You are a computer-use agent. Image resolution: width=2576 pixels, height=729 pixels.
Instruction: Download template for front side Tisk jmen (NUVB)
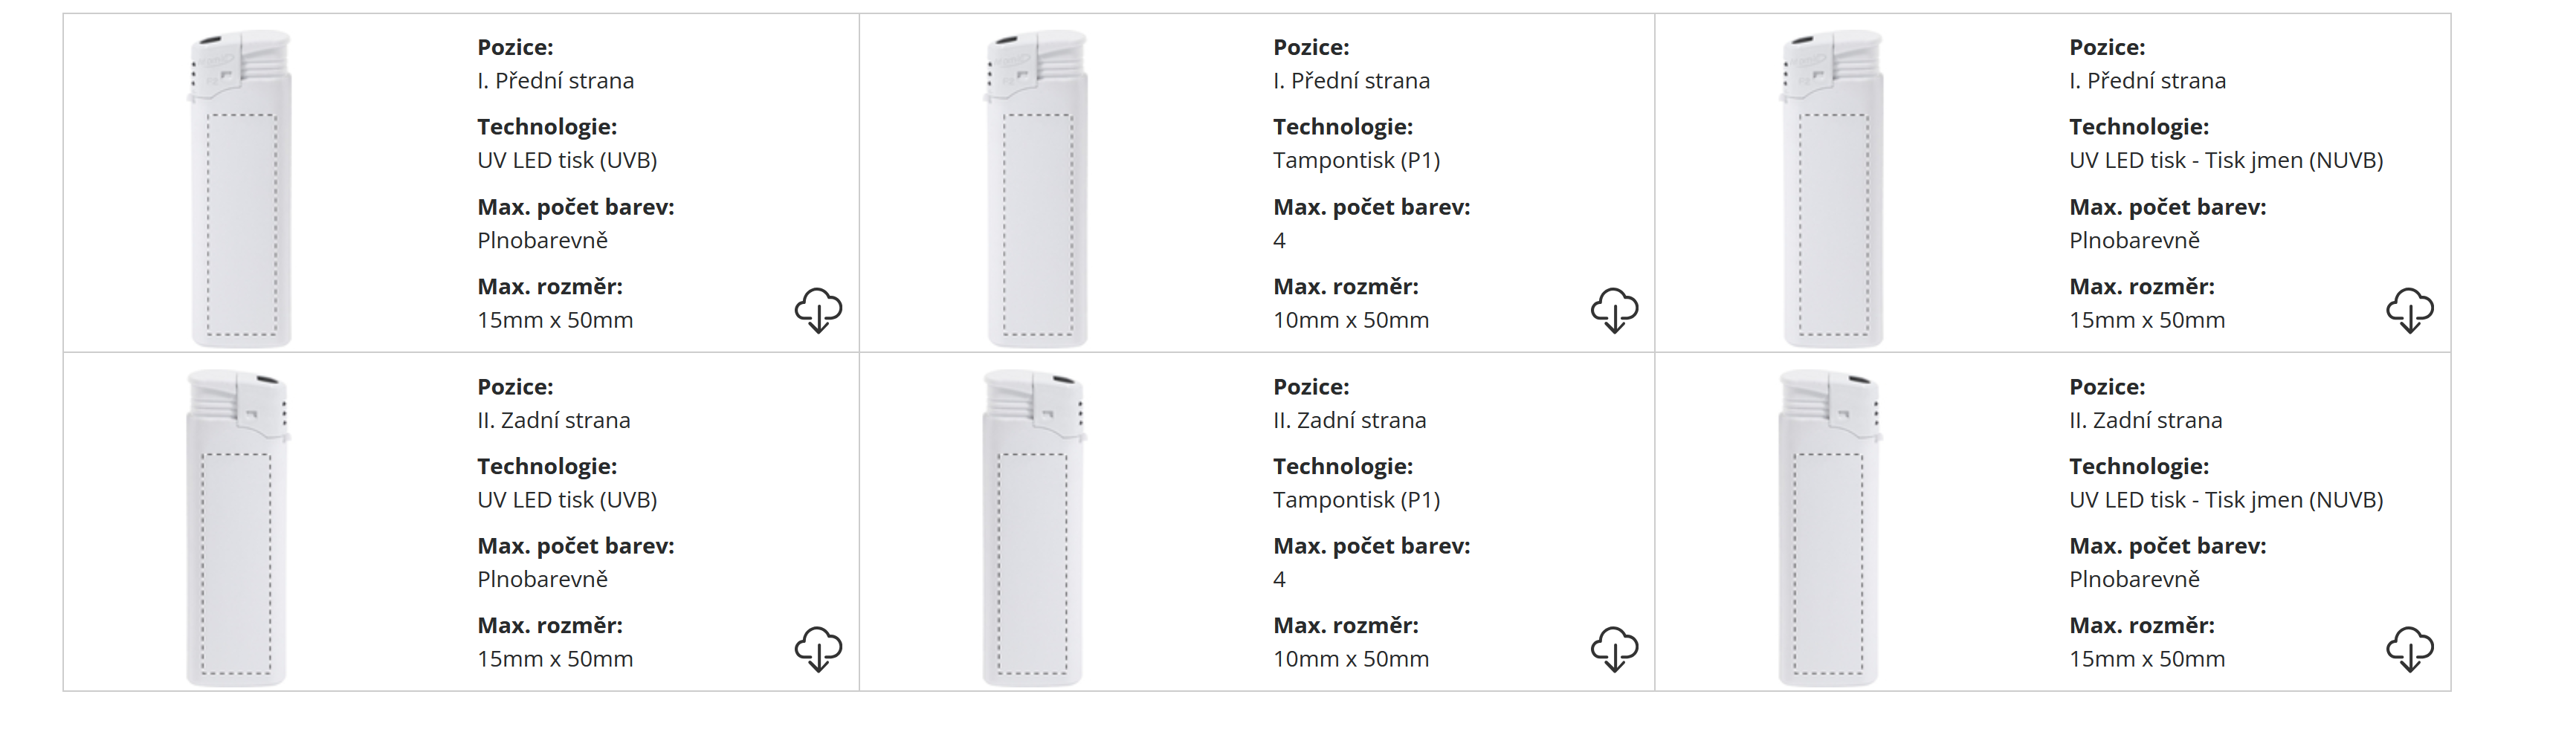click(x=2409, y=310)
